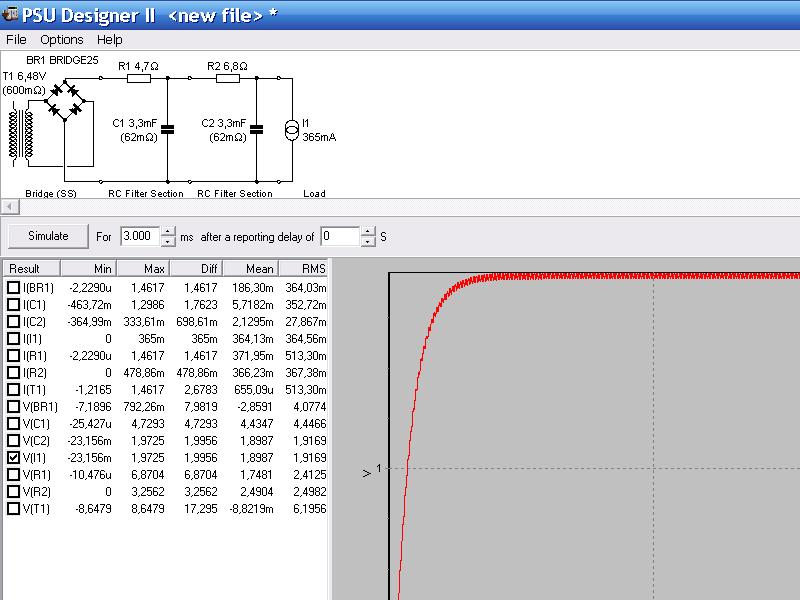Increase simulation time with up arrow

[168, 231]
